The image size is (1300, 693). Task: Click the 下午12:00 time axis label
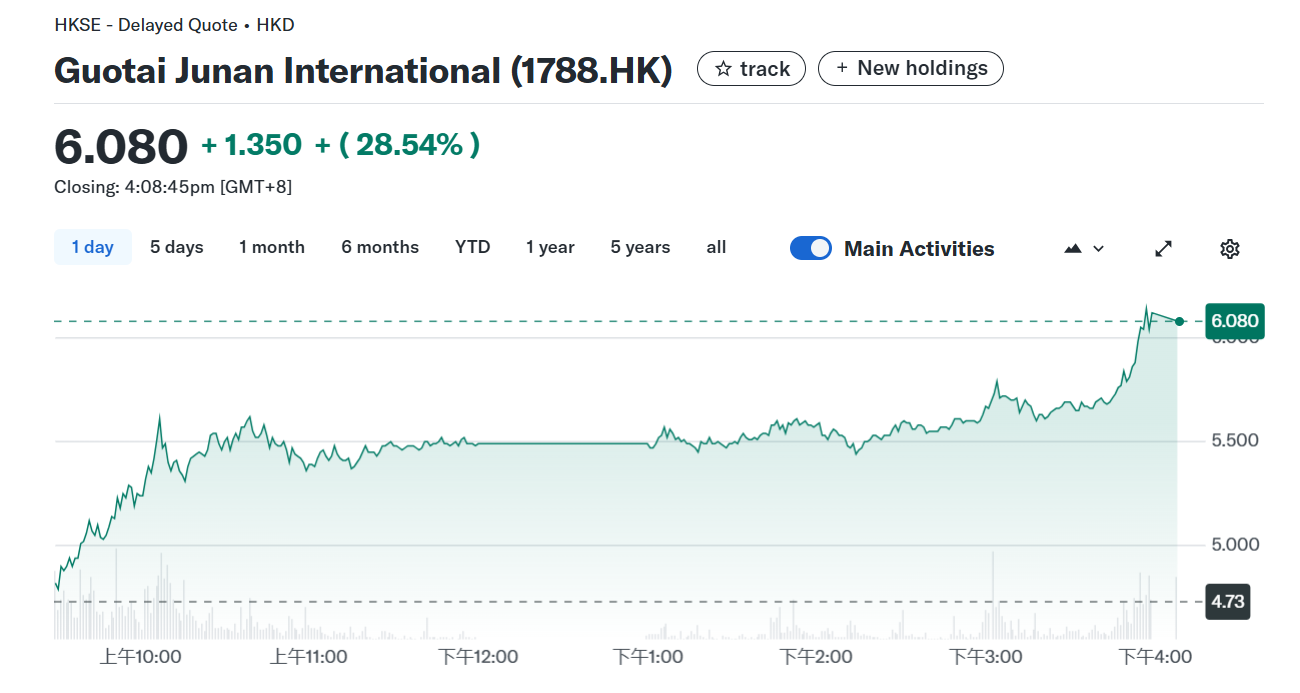coord(478,656)
